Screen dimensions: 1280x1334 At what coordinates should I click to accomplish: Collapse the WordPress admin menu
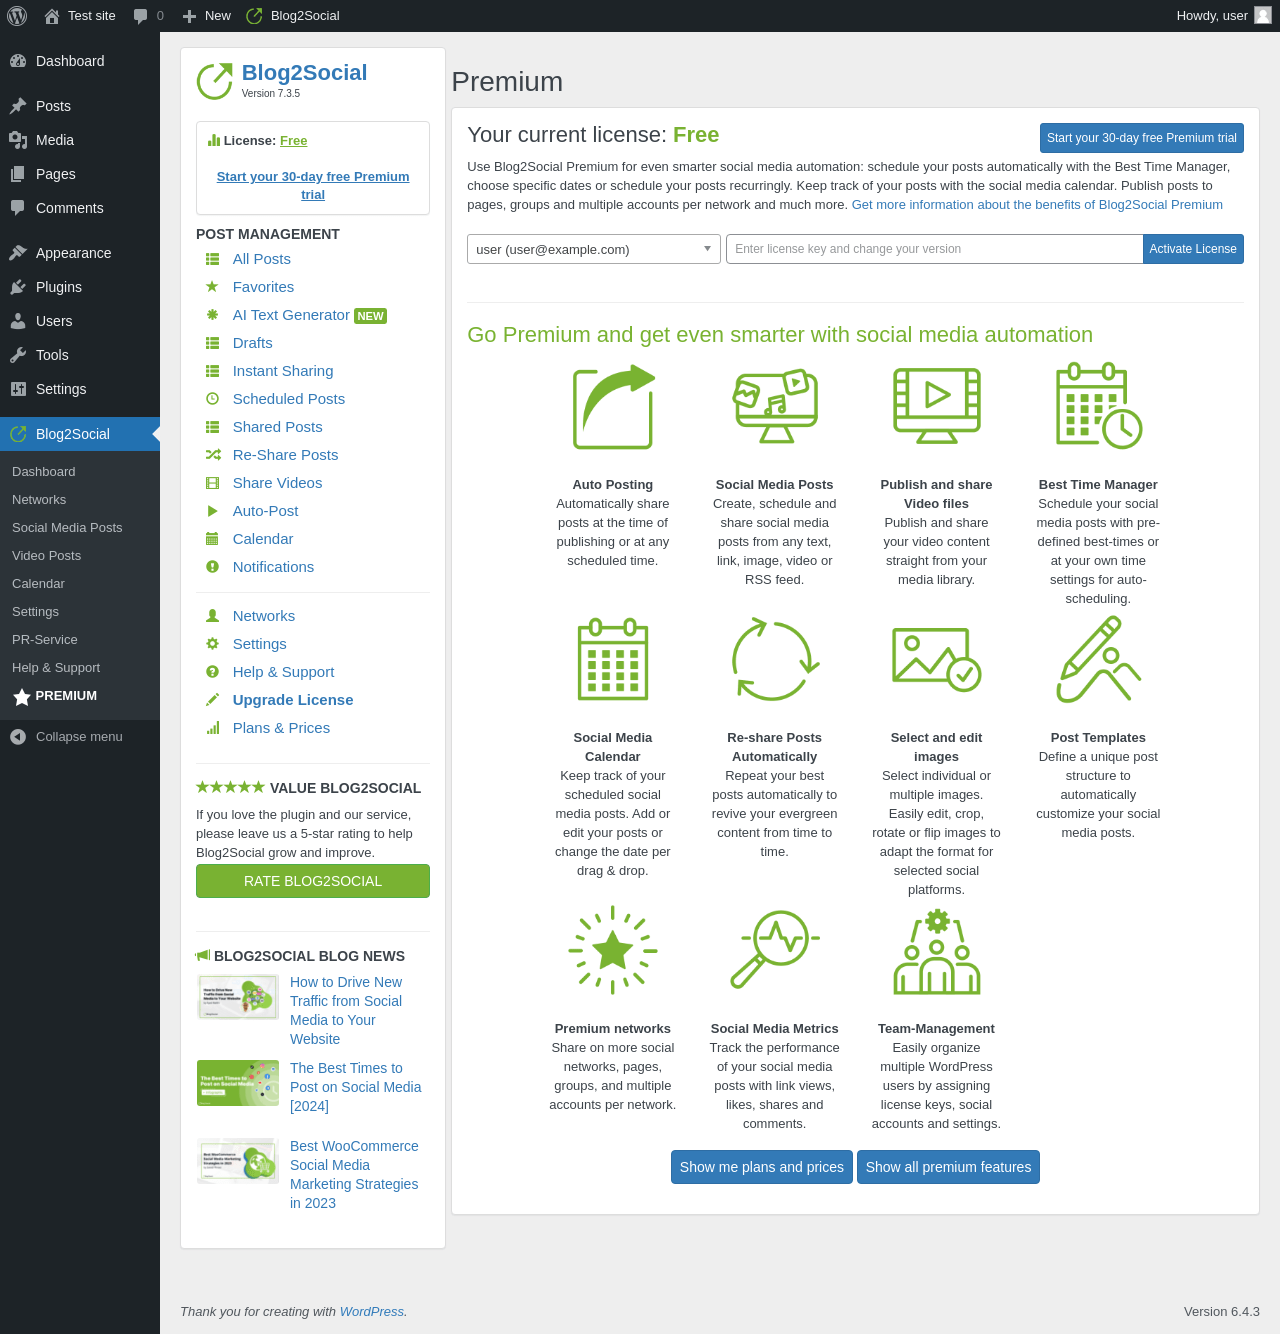pyautogui.click(x=80, y=737)
